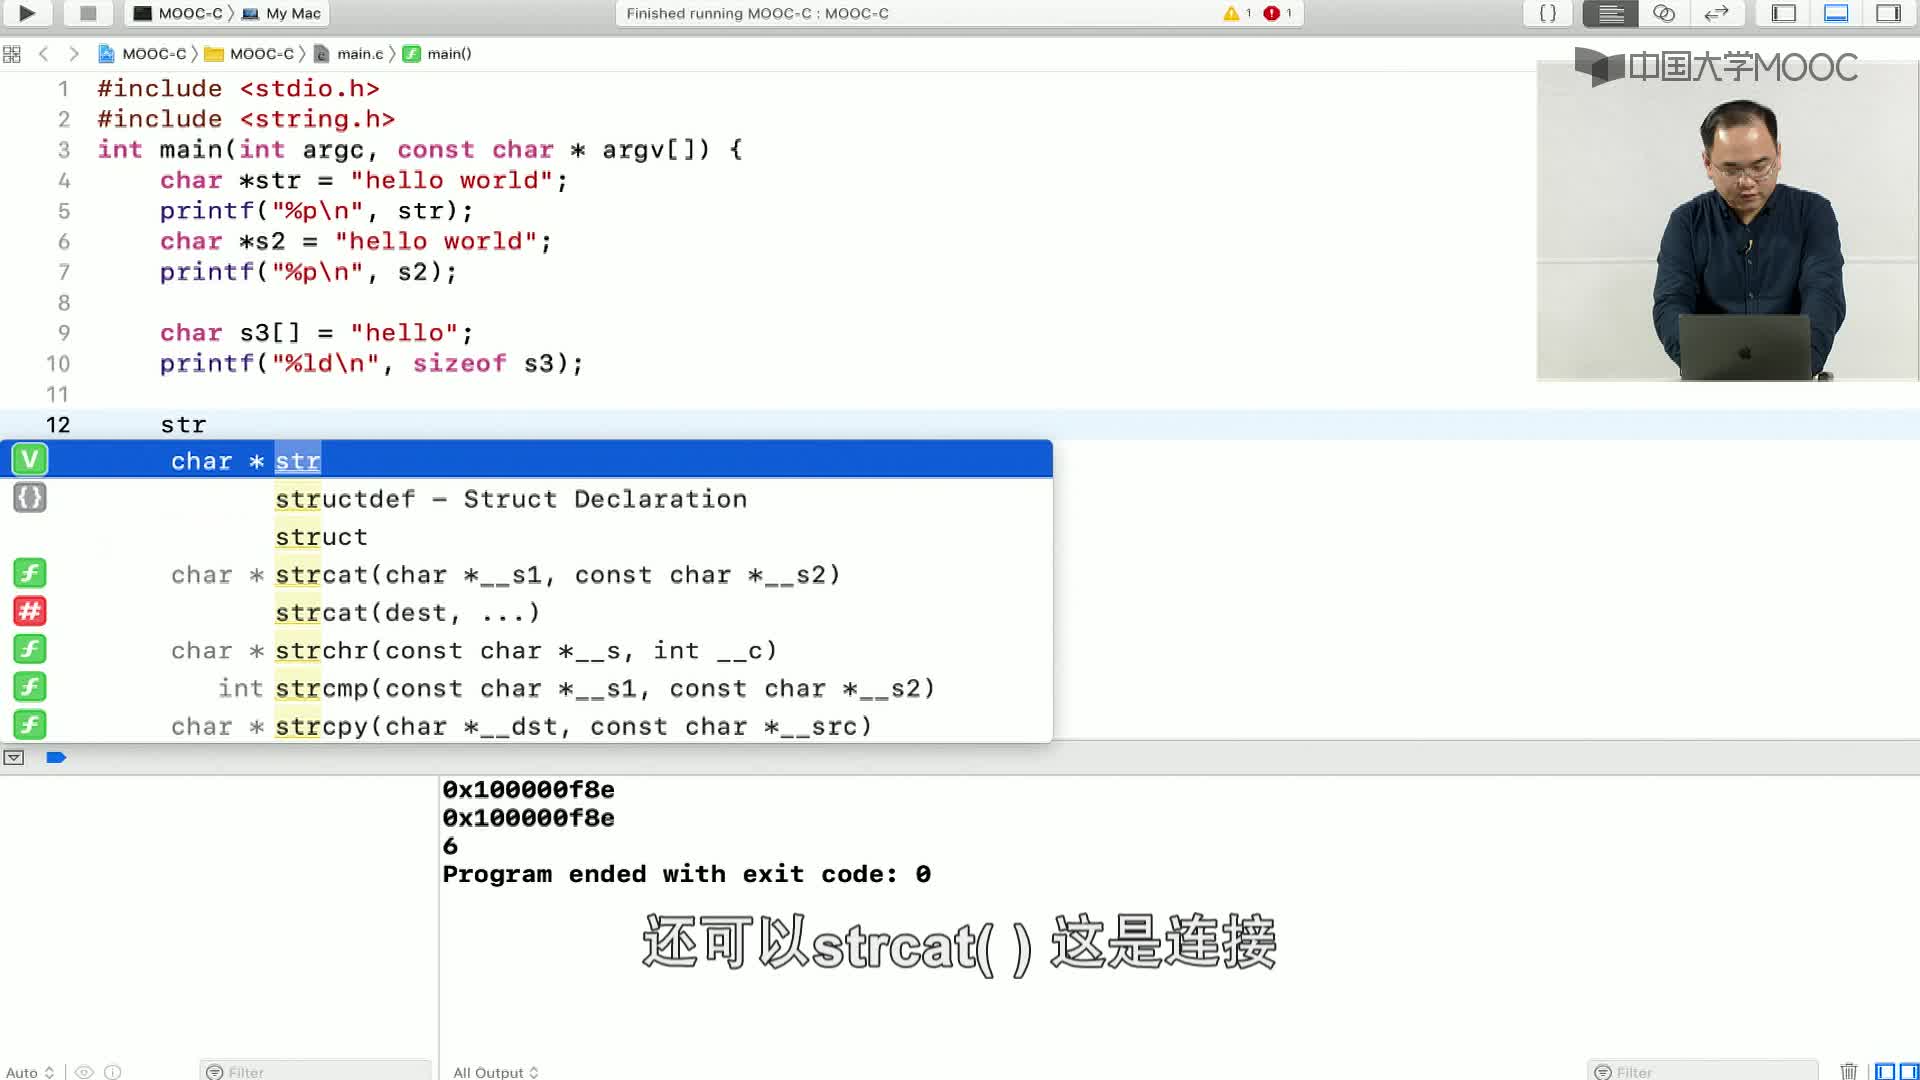Select the structdef Struct Declaration completion
This screenshot has height=1080, width=1920.
(x=526, y=498)
